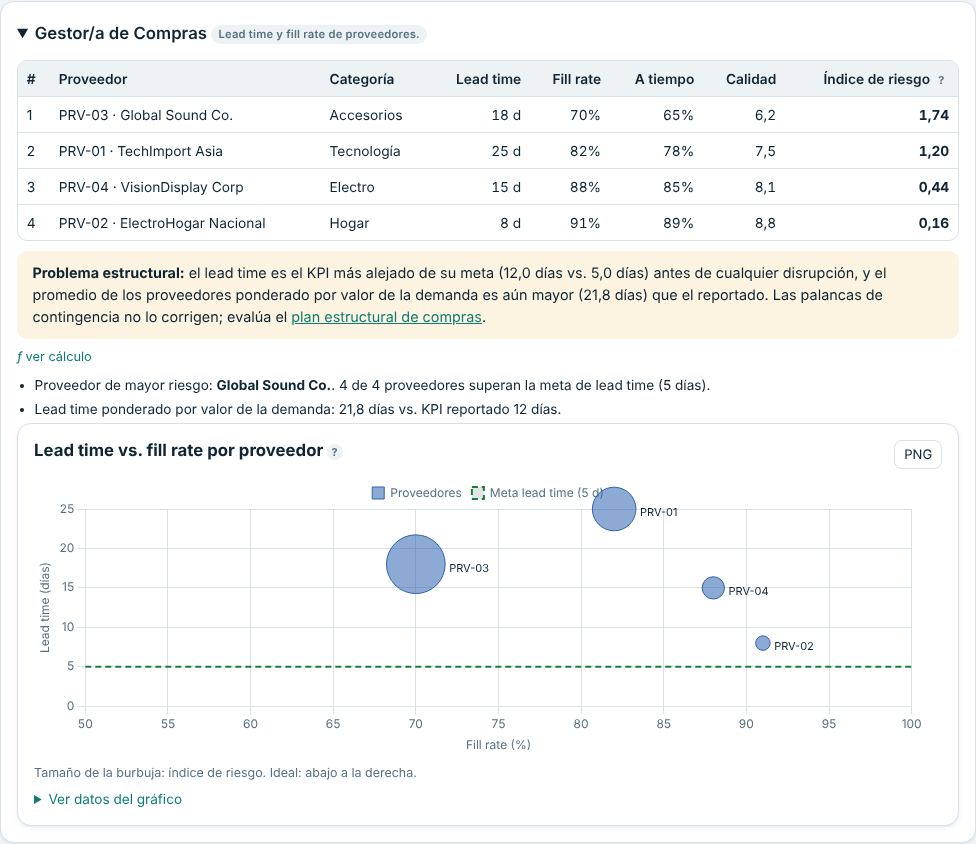This screenshot has height=844, width=976.
Task: Select row PRV-03 · Global Sound Co.
Action: click(488, 115)
